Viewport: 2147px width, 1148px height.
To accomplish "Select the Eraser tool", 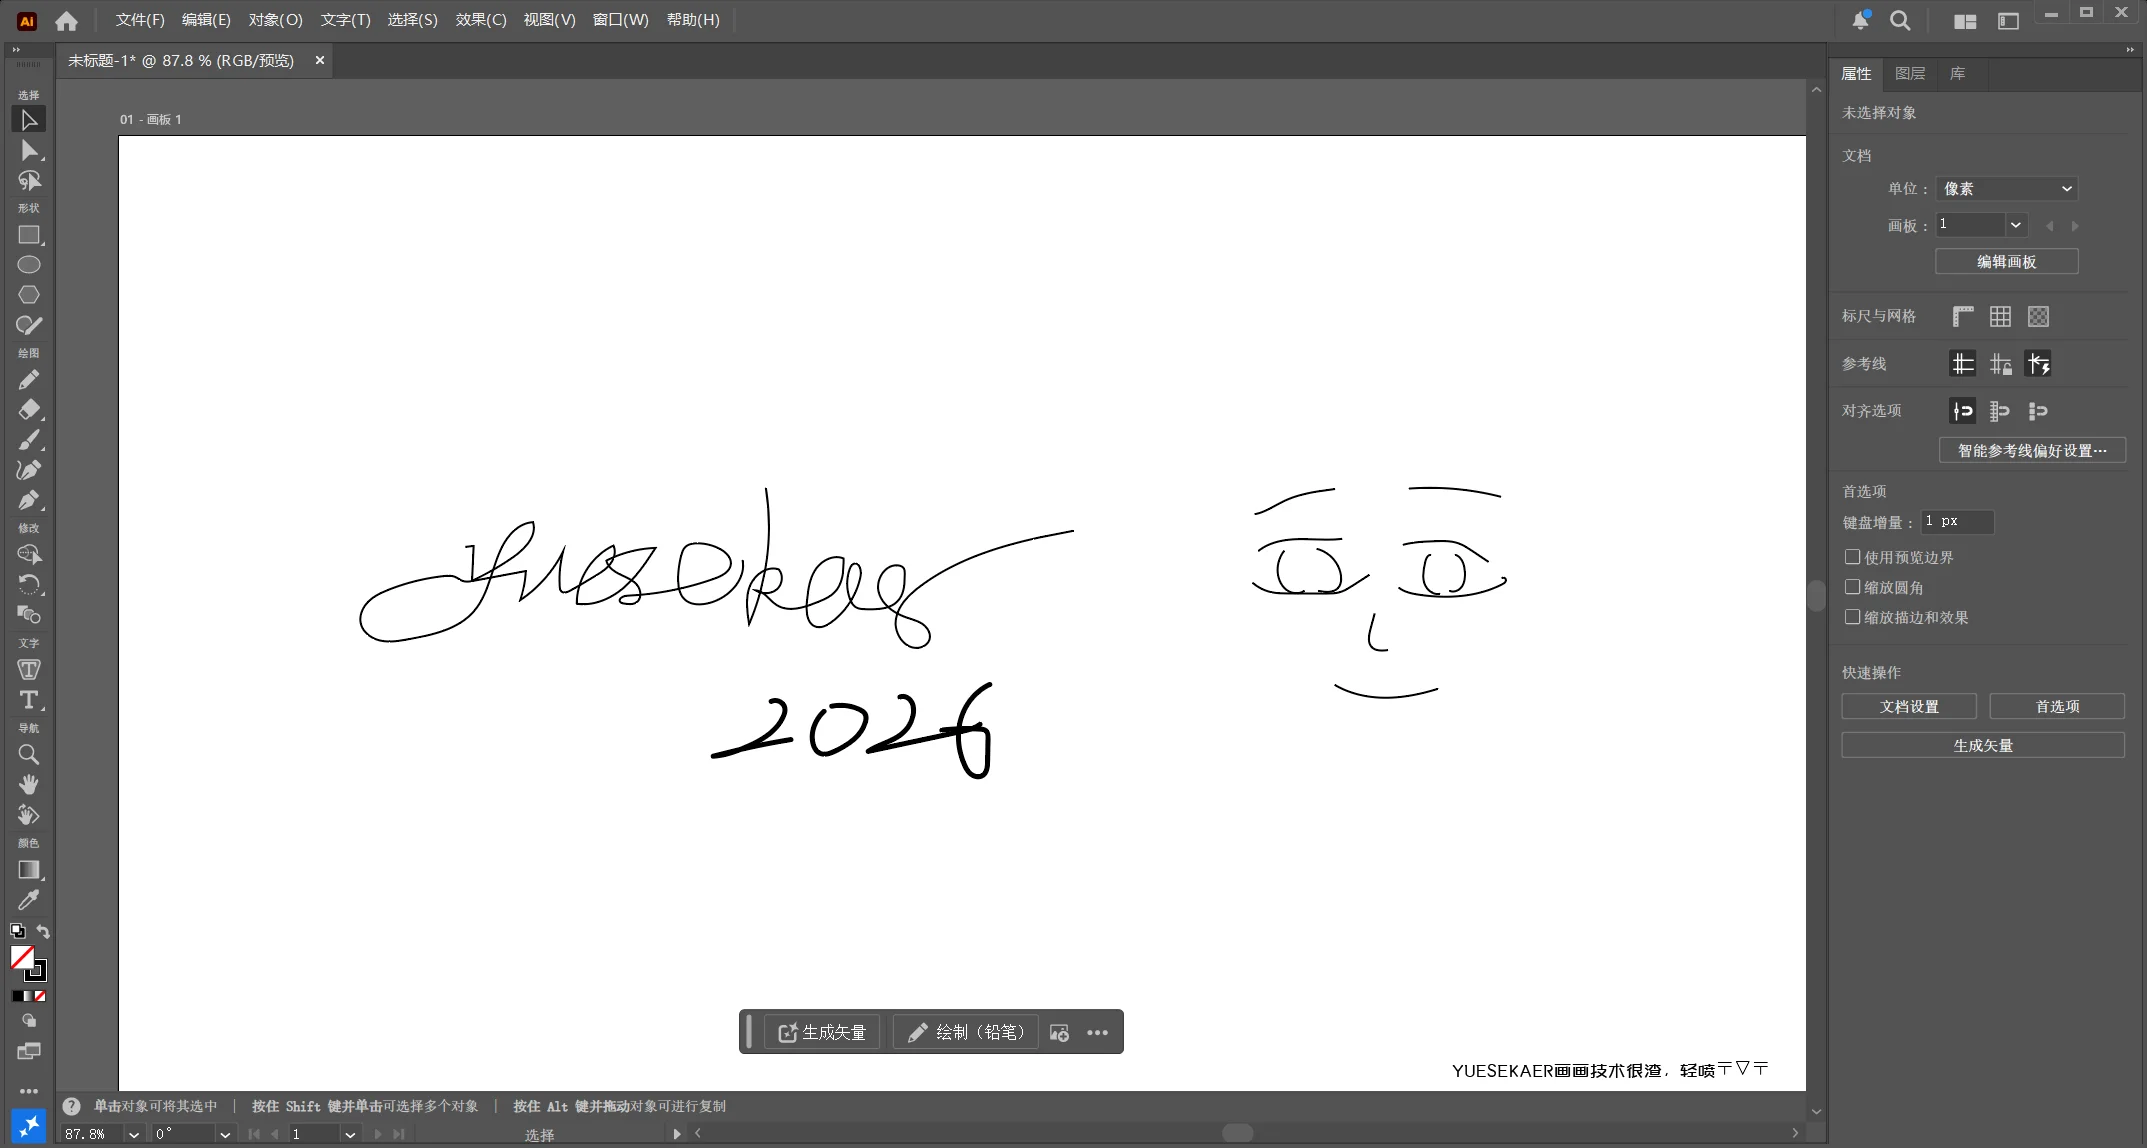I will [x=29, y=410].
